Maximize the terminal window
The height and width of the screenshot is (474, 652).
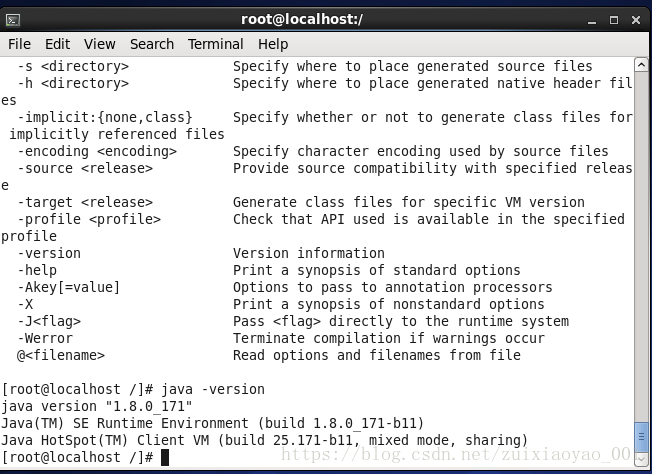tap(614, 20)
